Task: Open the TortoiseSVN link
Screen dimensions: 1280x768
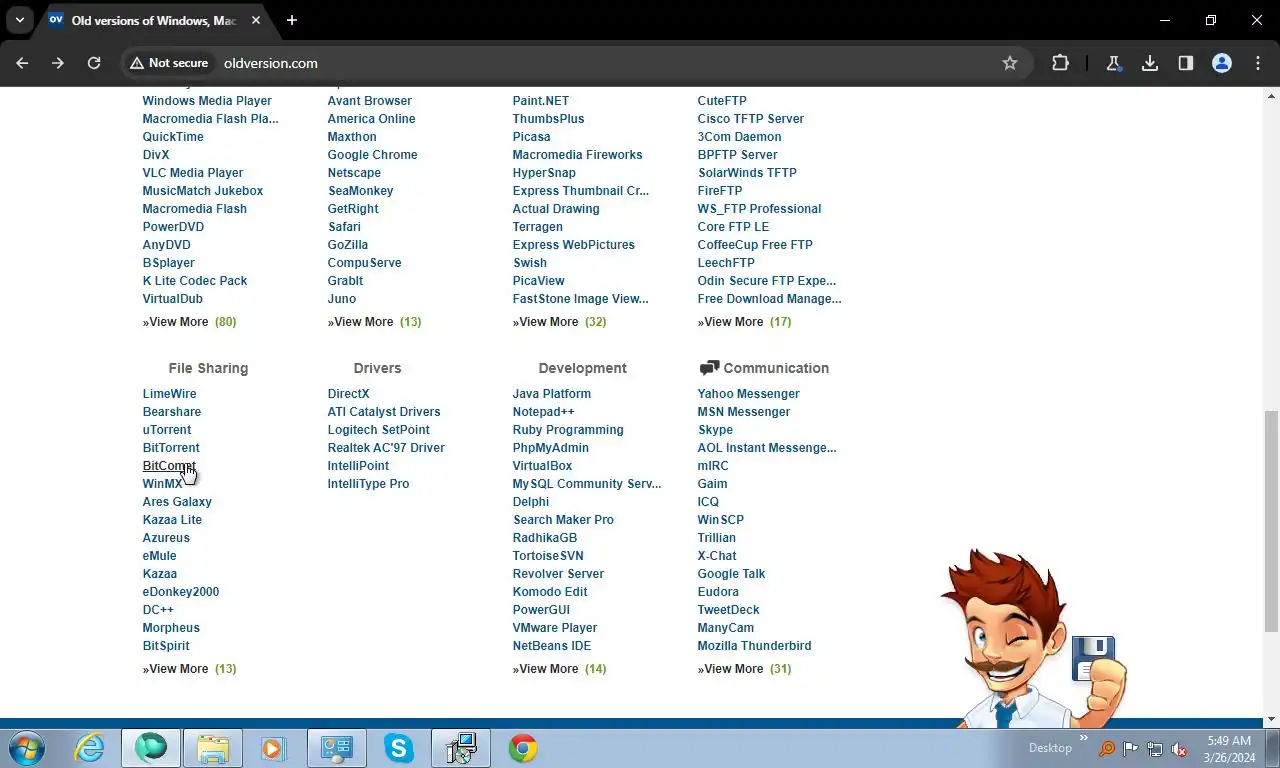Action: click(x=548, y=556)
